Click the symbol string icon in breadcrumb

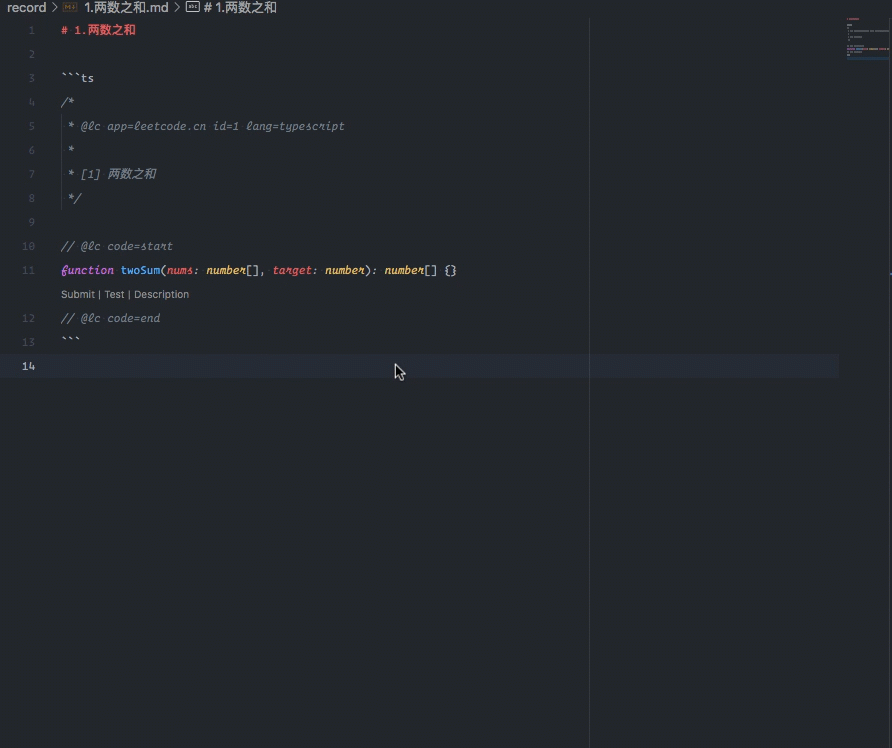coord(193,7)
